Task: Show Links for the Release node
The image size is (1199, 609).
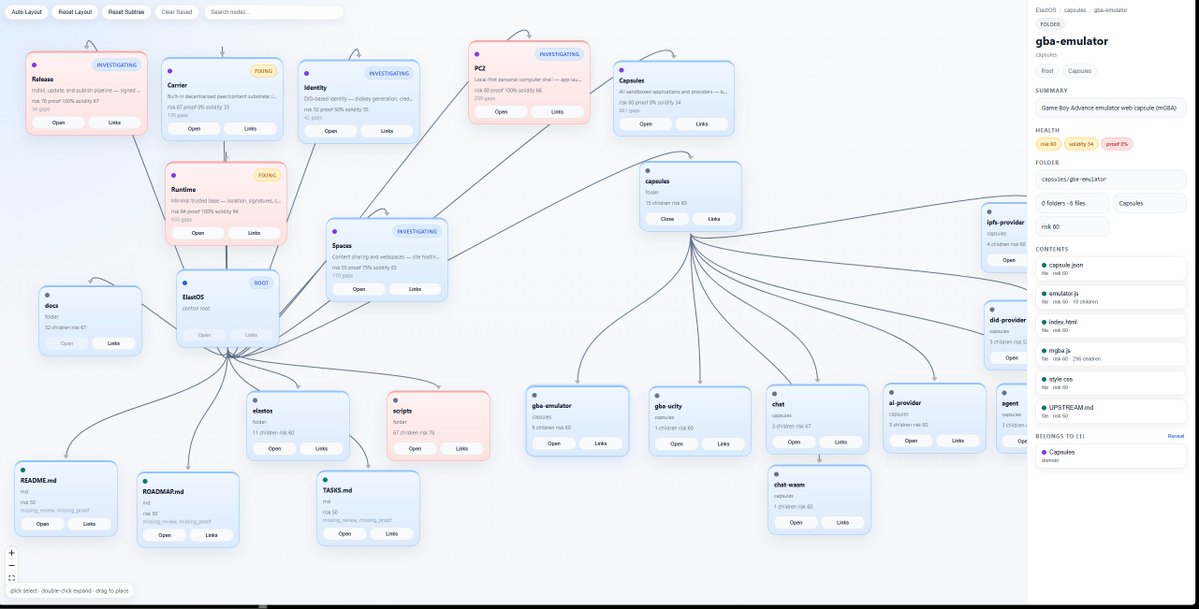Action: click(115, 122)
